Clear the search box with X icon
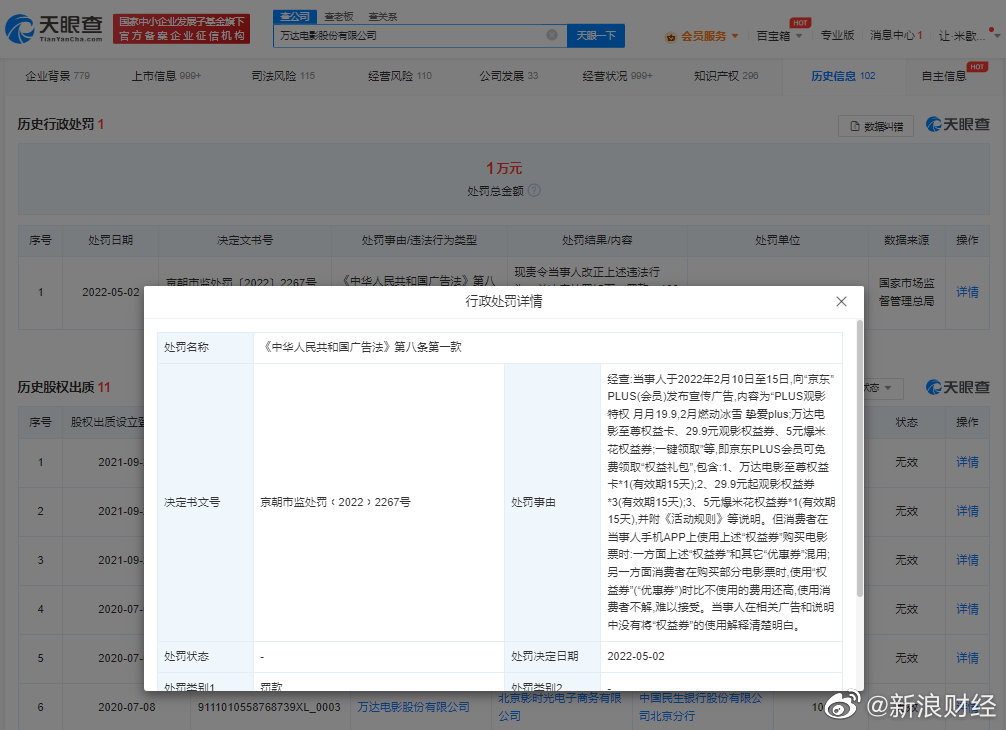This screenshot has width=1006, height=730. tap(551, 35)
